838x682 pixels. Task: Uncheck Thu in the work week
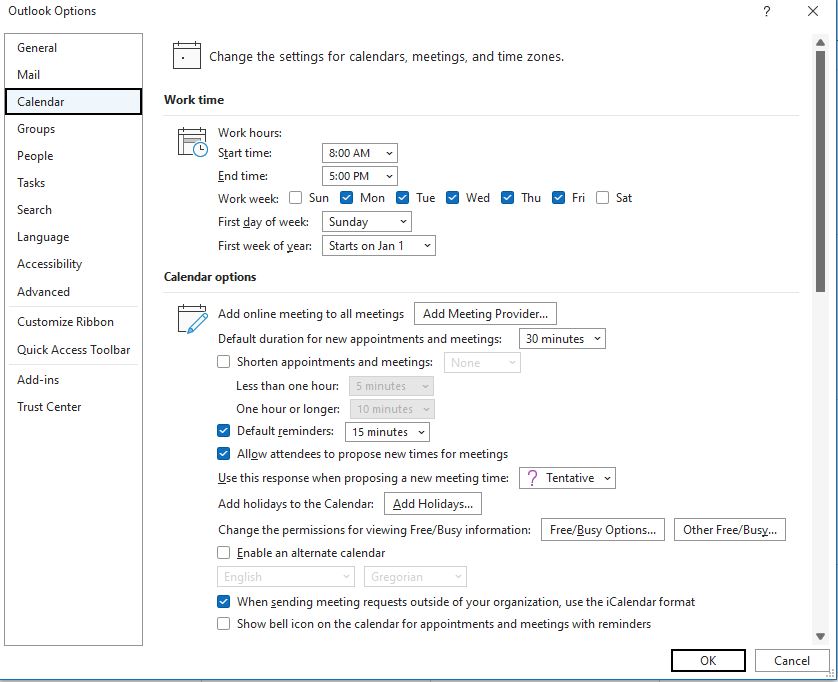tap(507, 198)
